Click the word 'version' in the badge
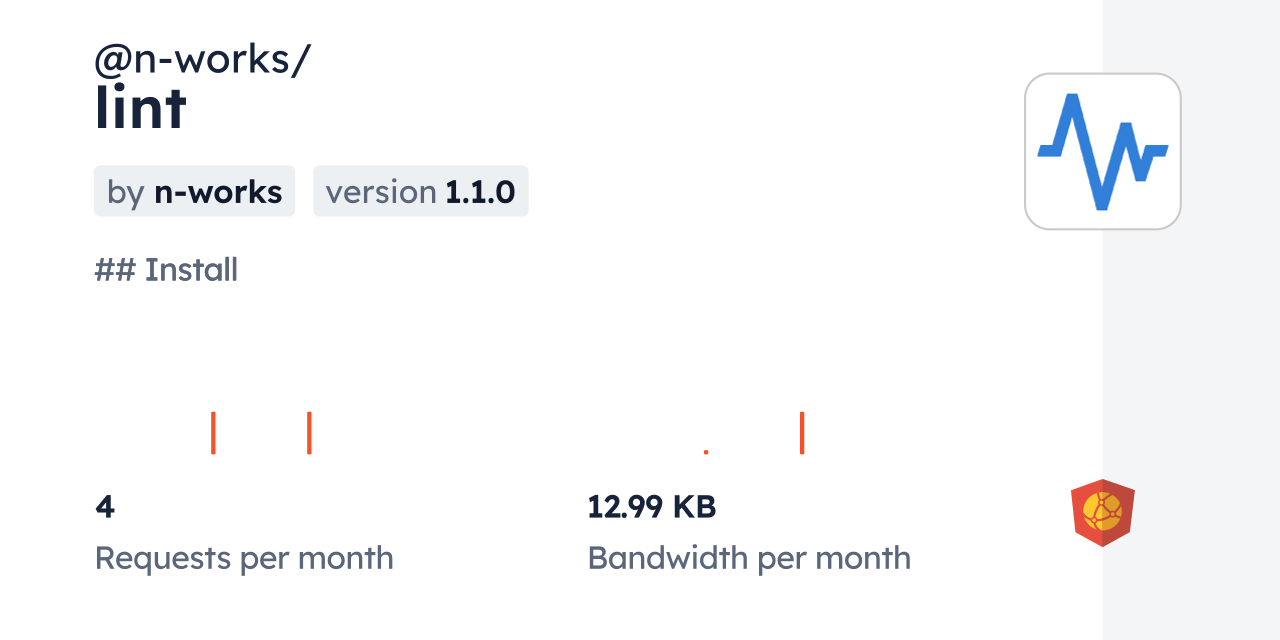Image resolution: width=1280 pixels, height=640 pixels. pyautogui.click(x=381, y=192)
